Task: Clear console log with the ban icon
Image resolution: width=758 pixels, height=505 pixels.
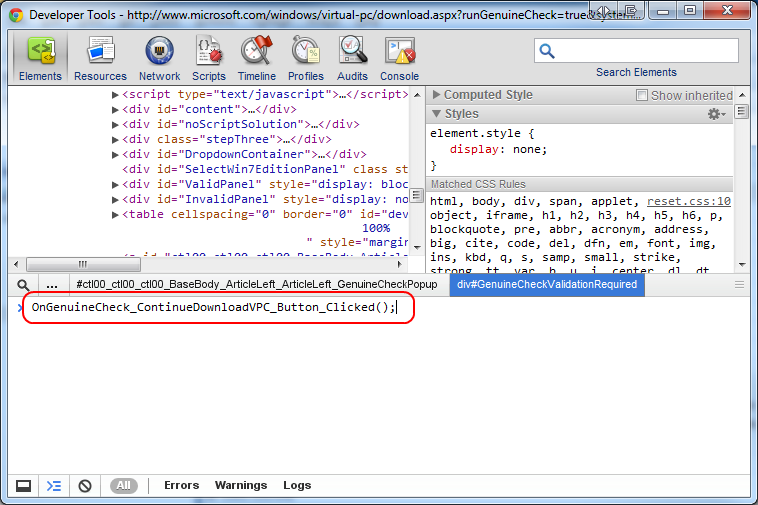Action: point(85,486)
